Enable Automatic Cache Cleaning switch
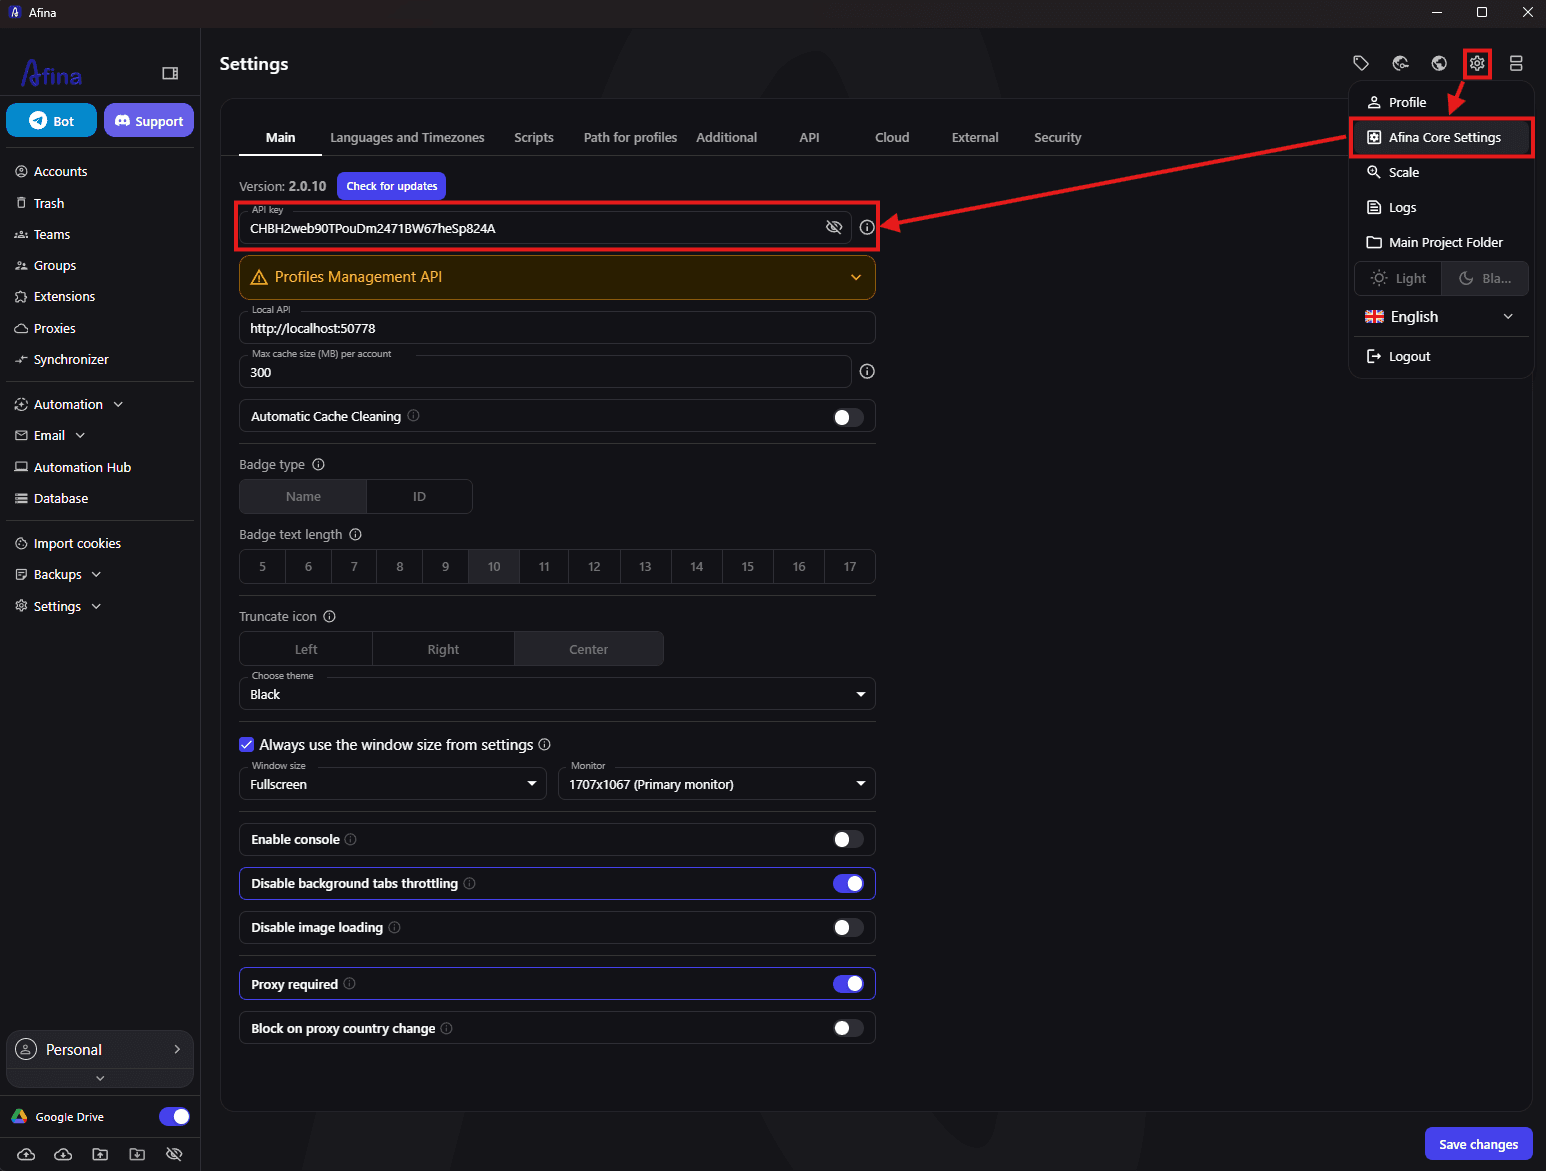The height and width of the screenshot is (1171, 1546). [848, 417]
